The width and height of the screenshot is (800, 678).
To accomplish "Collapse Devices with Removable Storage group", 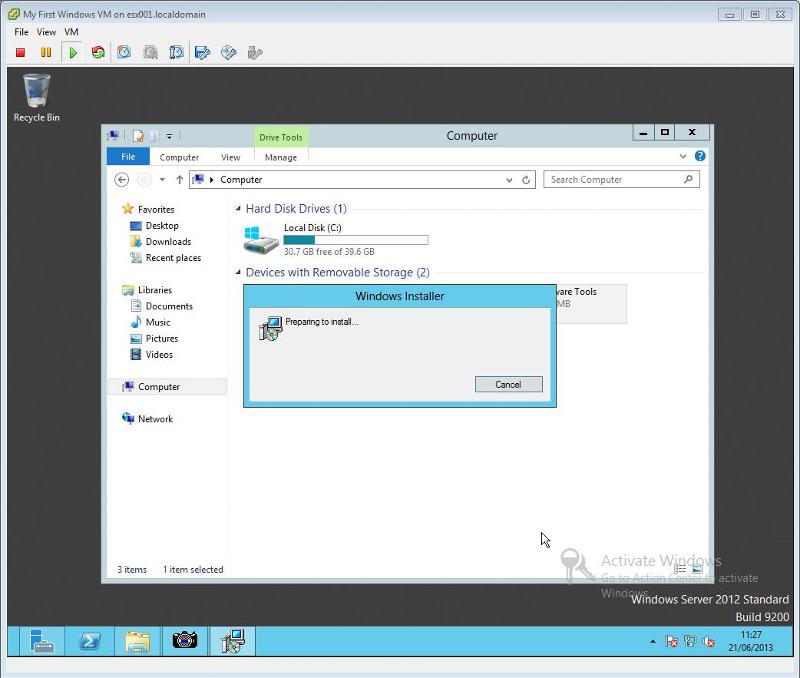I will pos(238,272).
